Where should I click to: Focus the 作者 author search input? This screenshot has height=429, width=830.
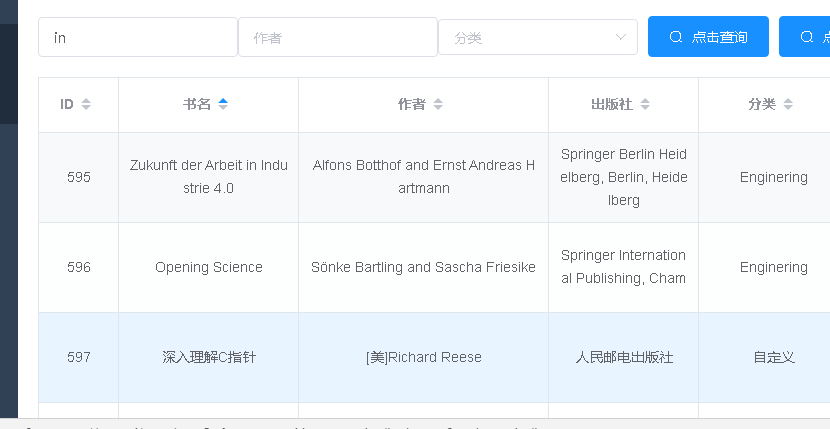(x=338, y=37)
